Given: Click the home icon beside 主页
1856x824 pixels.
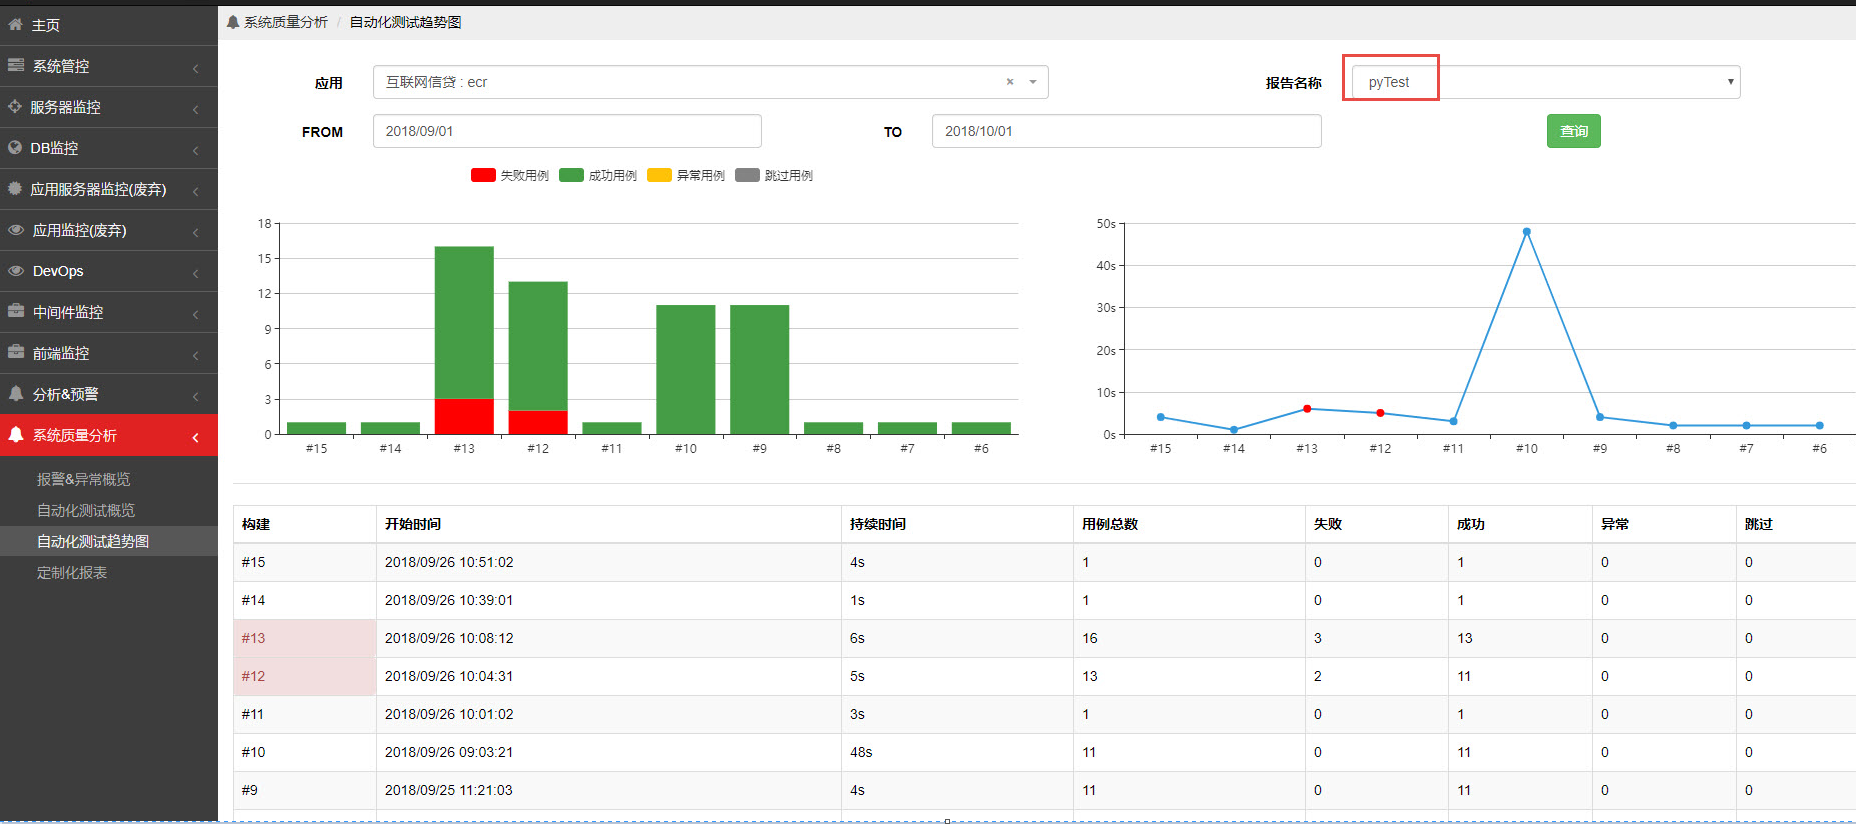Looking at the screenshot, I should (x=15, y=24).
